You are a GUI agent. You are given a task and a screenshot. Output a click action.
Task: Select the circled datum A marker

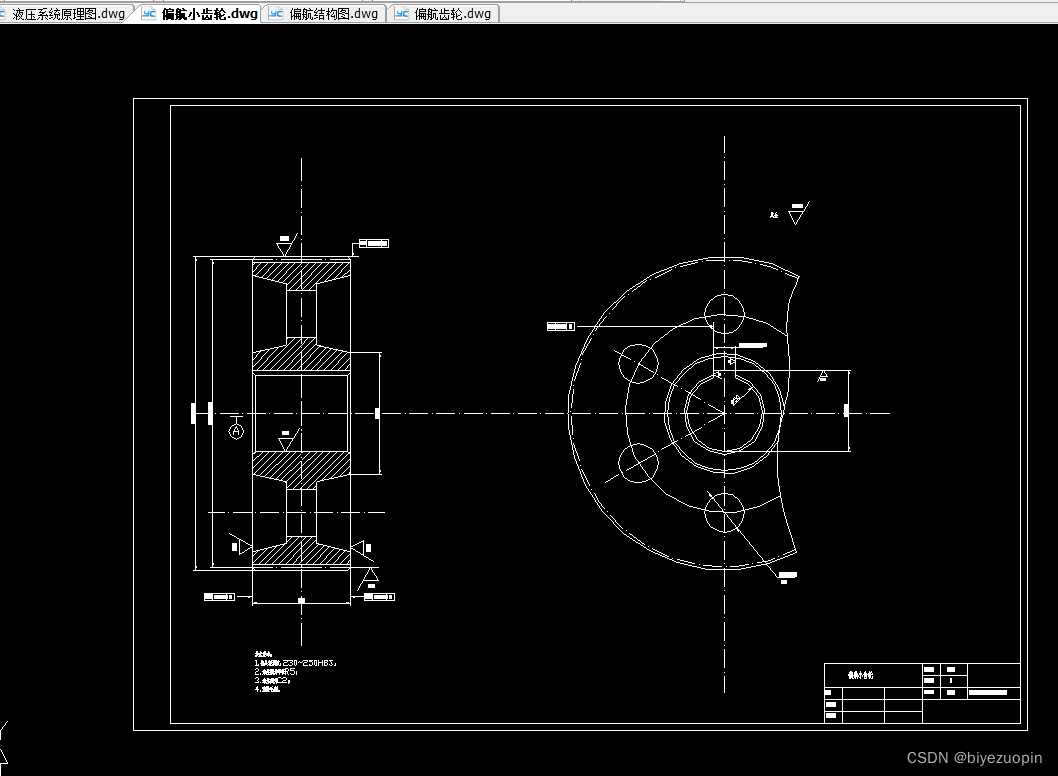[x=236, y=431]
